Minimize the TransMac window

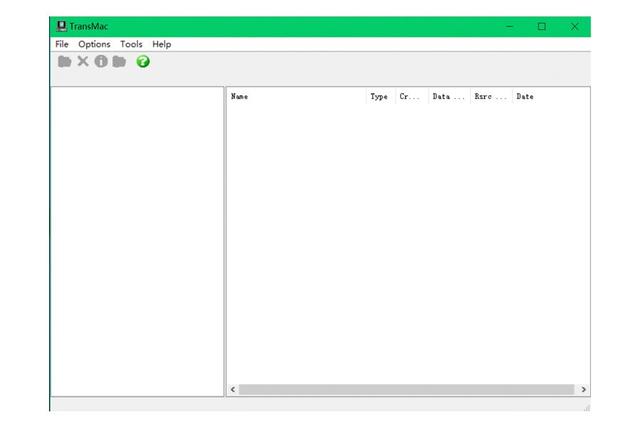(x=509, y=27)
